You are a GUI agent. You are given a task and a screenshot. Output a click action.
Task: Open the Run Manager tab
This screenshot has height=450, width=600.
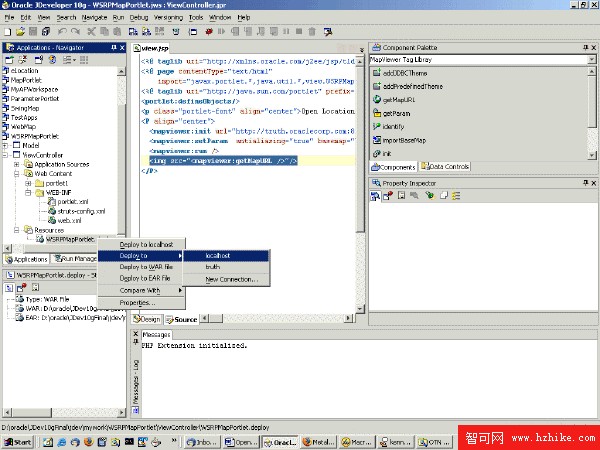pos(75,259)
